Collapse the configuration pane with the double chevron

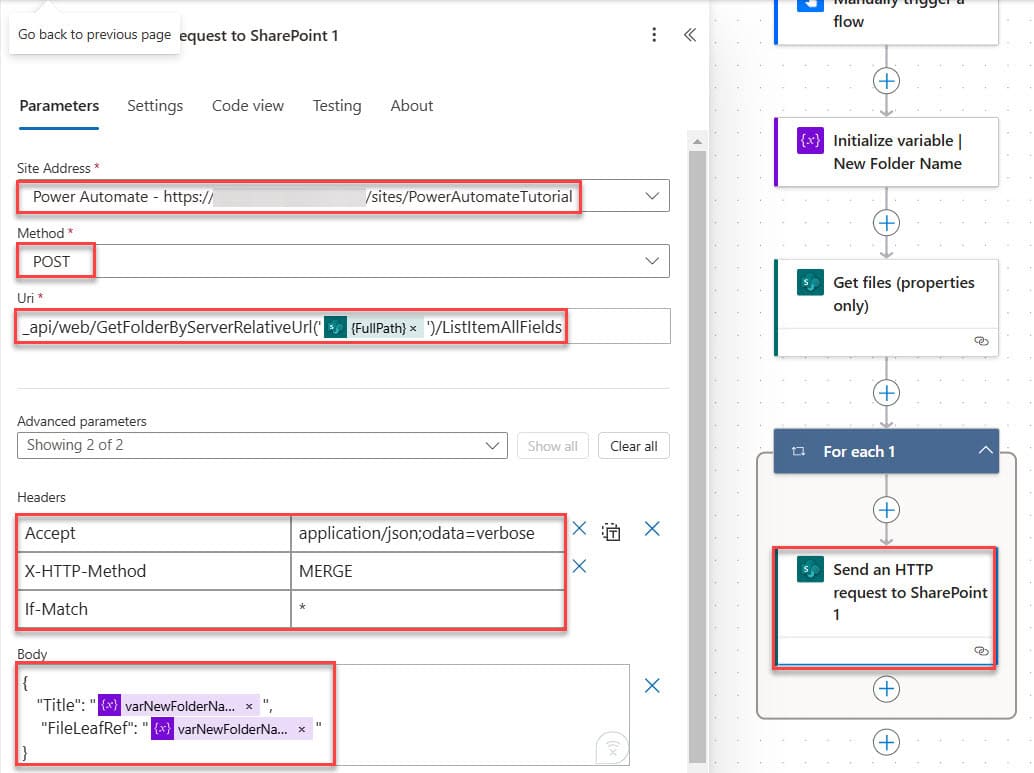coord(689,32)
